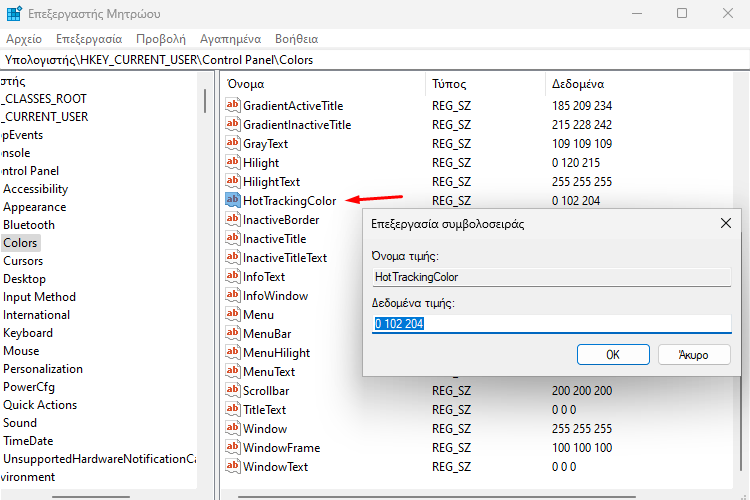Close the Επεξεργασία συμβολοσειράς dialog
This screenshot has height=500, width=750.
[726, 223]
